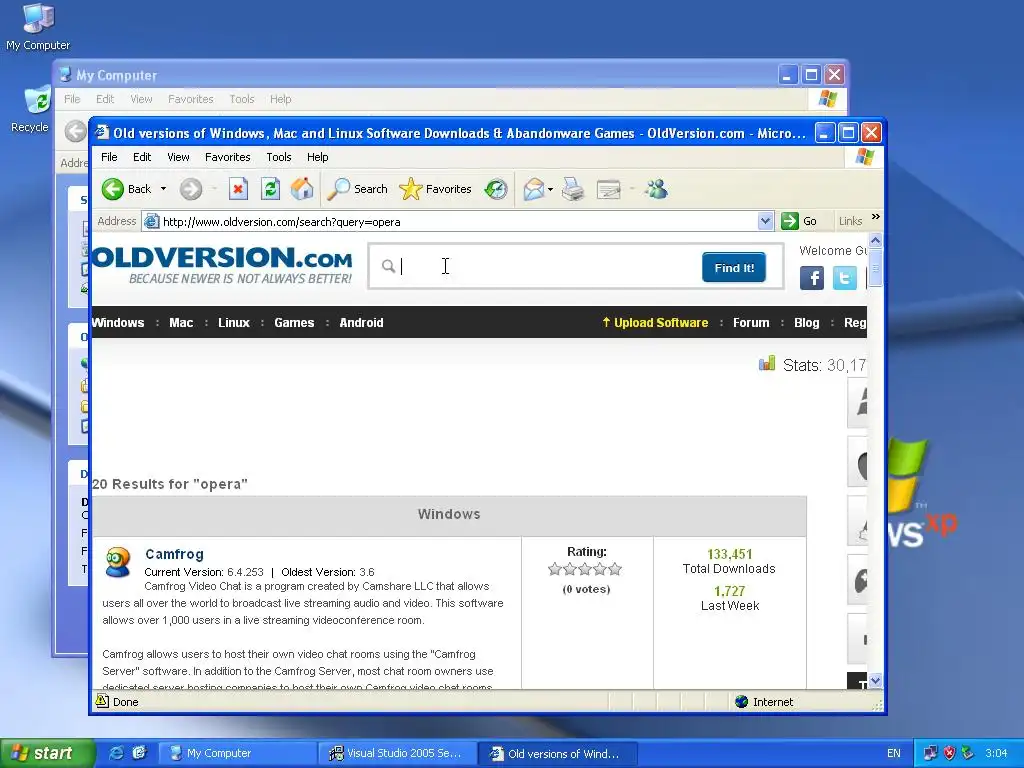Select the Recycle Bin desktop icon
Screen dimensions: 1024x768
coord(33,110)
